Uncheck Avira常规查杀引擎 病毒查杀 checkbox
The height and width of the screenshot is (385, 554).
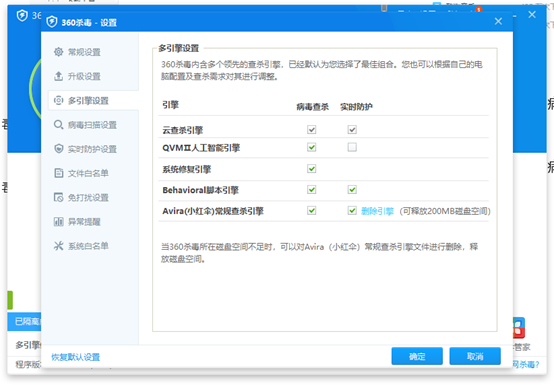tap(311, 211)
